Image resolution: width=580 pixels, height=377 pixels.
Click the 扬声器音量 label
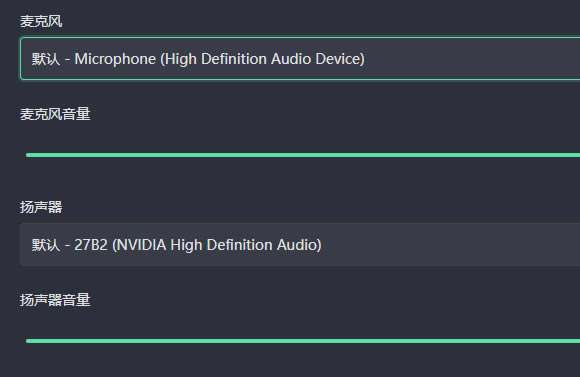pos(55,300)
